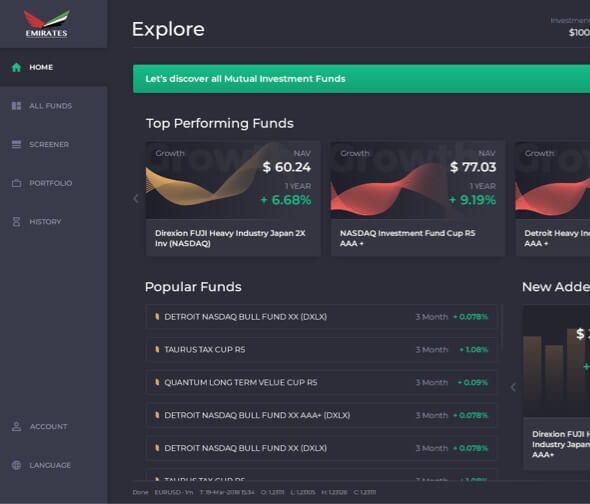Select TAURUS TAX CUP RS fund row
This screenshot has width=590, height=504.
[x=321, y=349]
